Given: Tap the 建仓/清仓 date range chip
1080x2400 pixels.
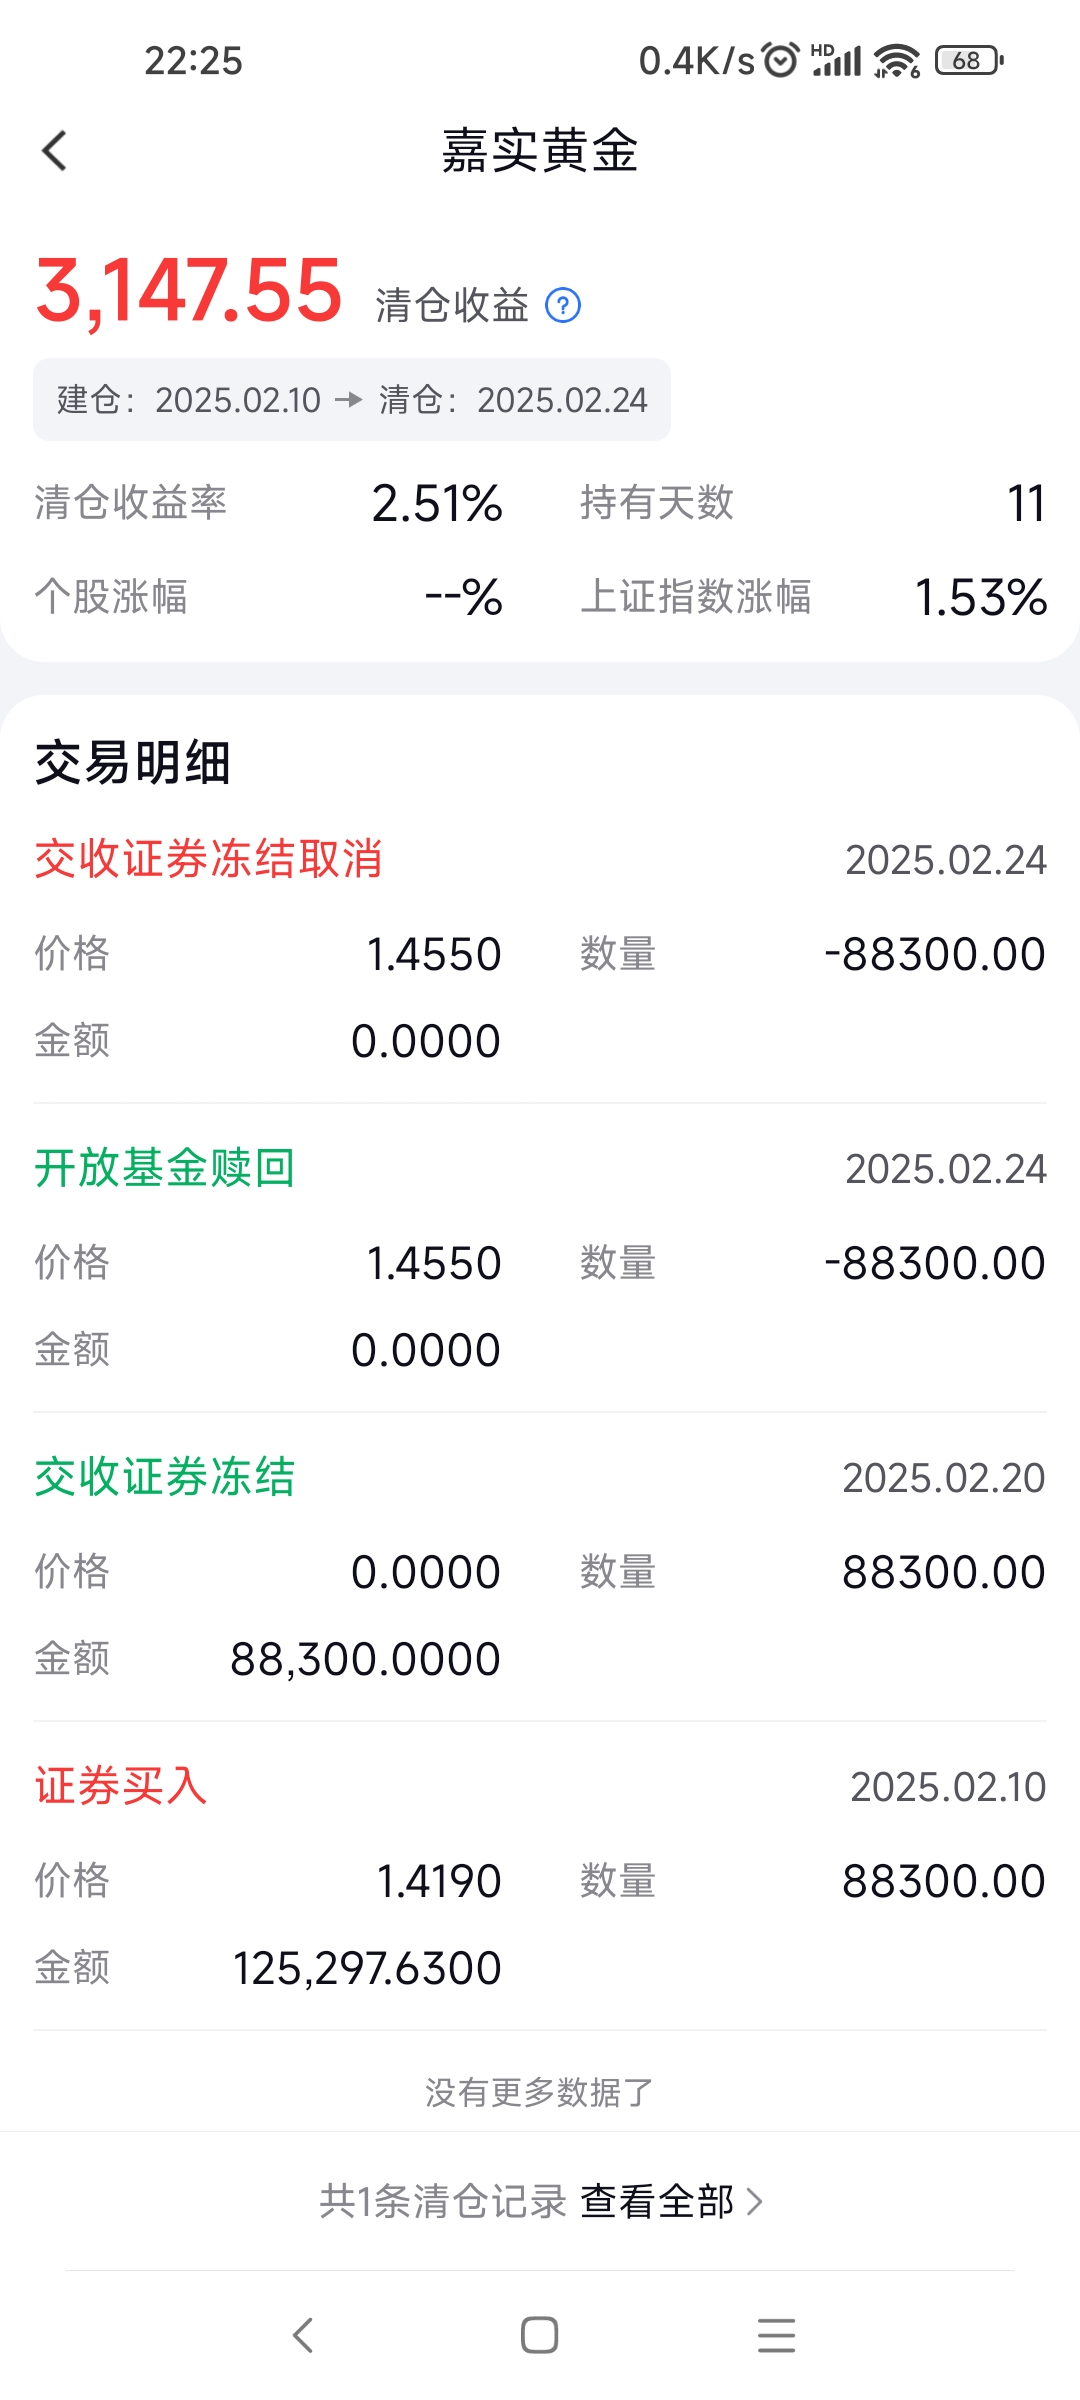Looking at the screenshot, I should (x=352, y=400).
